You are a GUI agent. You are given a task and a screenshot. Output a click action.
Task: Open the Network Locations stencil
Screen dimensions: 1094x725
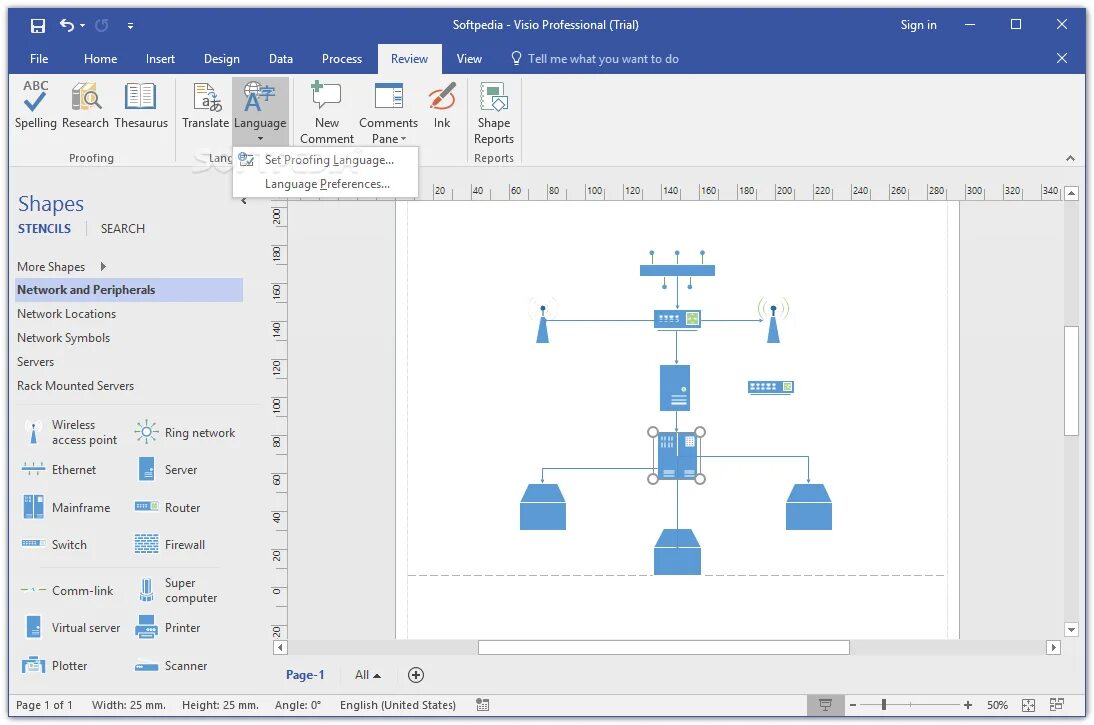pyautogui.click(x=66, y=314)
